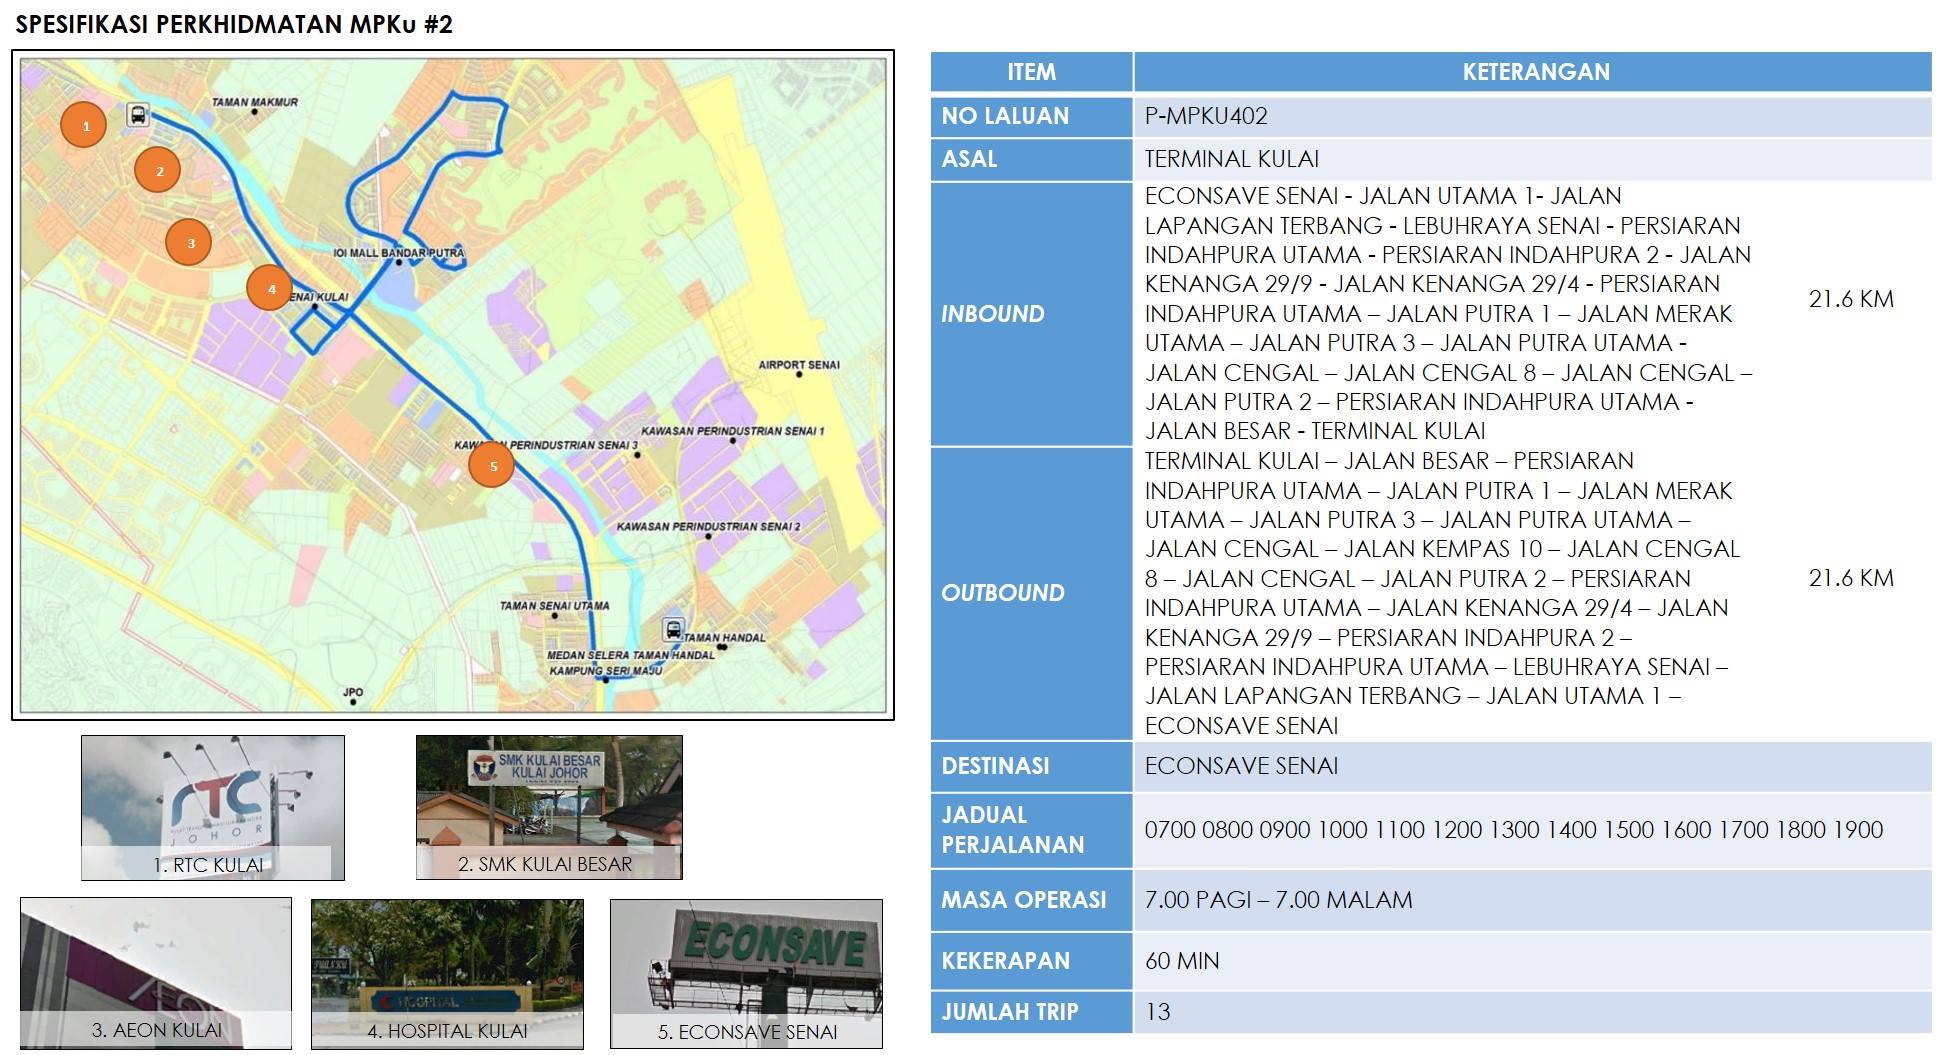This screenshot has width=1938, height=1055.
Task: Select orange map marker number 1
Action: [84, 125]
